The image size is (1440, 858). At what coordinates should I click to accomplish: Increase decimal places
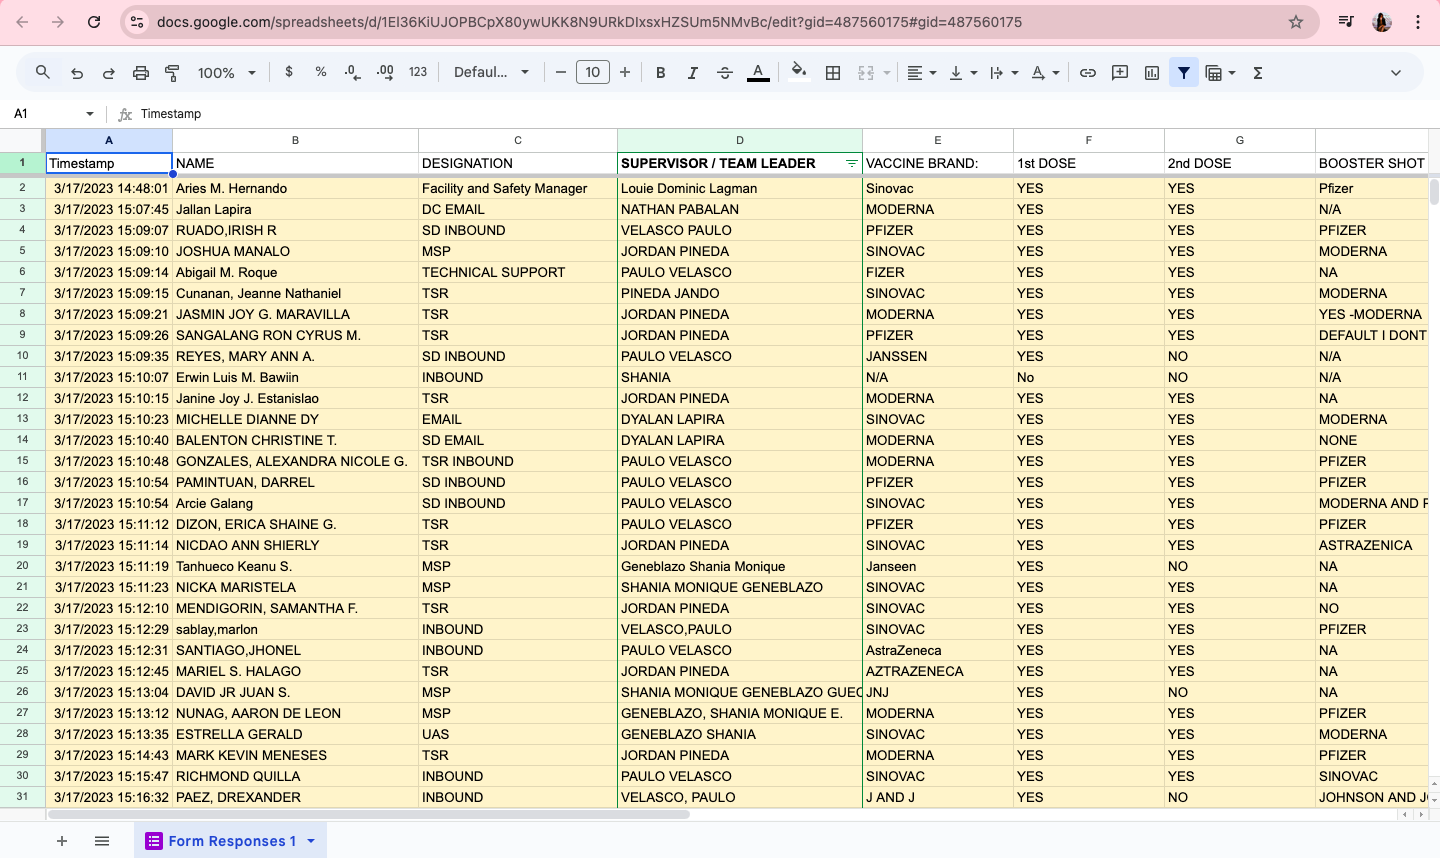pos(385,72)
